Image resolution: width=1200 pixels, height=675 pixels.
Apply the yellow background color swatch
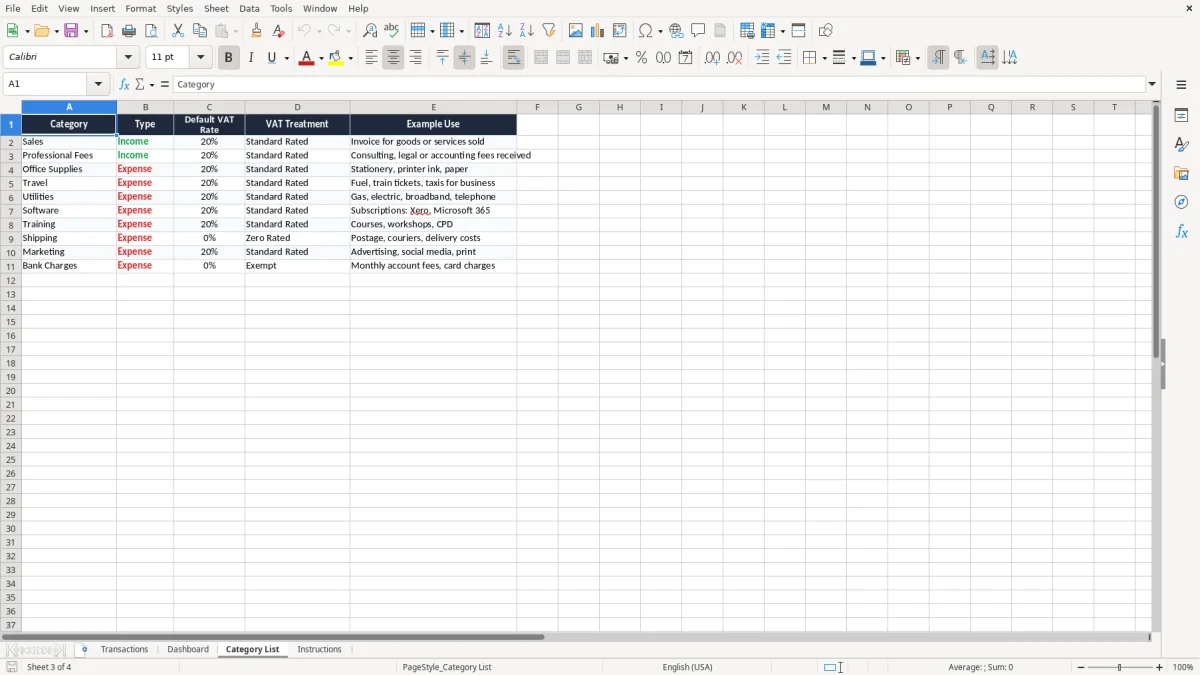337,58
